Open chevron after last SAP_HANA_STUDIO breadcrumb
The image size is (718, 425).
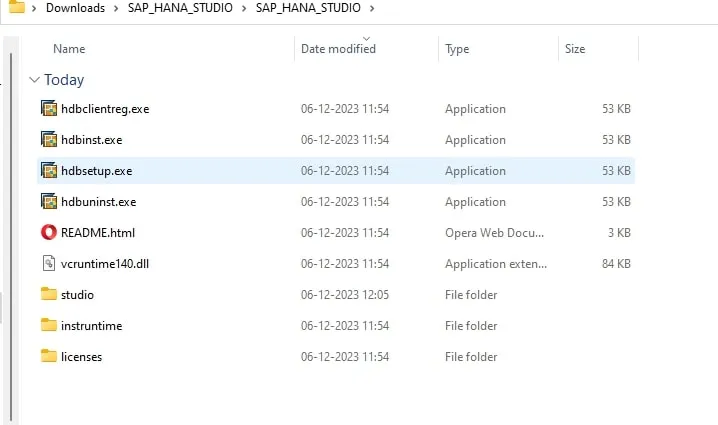[372, 8]
